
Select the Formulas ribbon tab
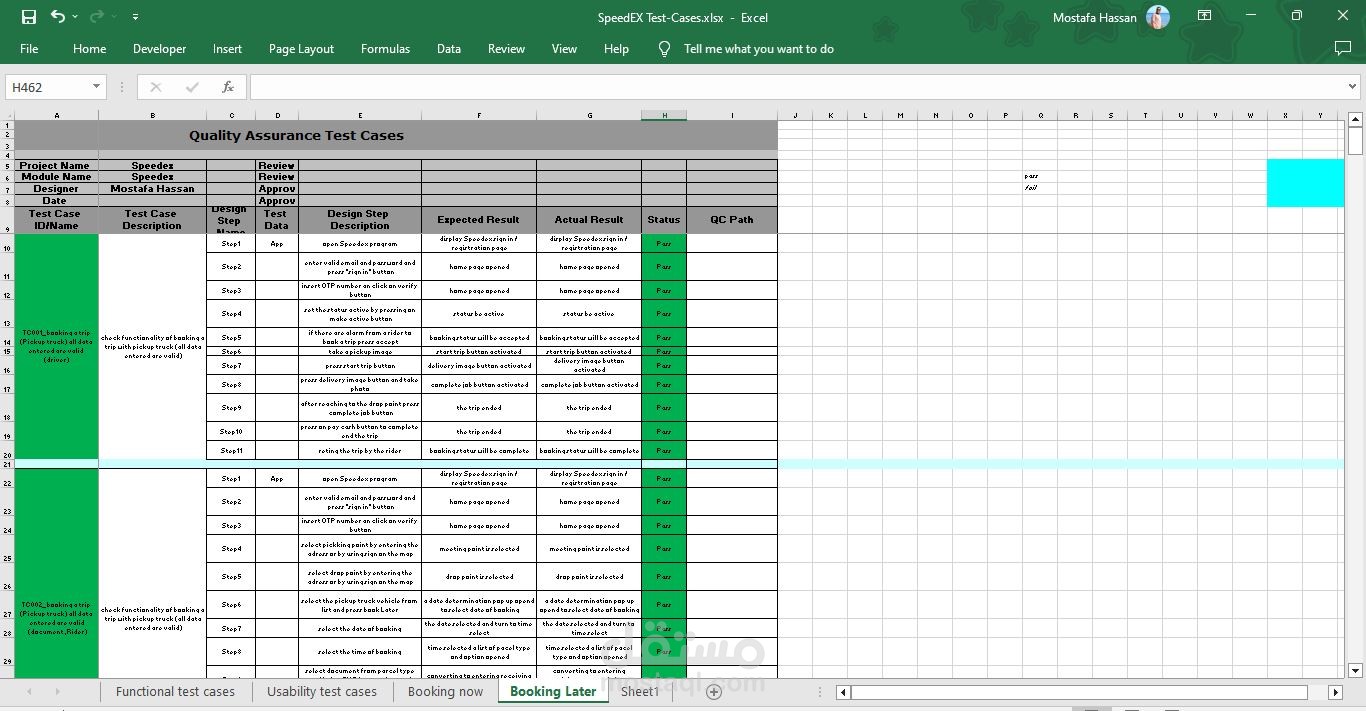coord(385,49)
